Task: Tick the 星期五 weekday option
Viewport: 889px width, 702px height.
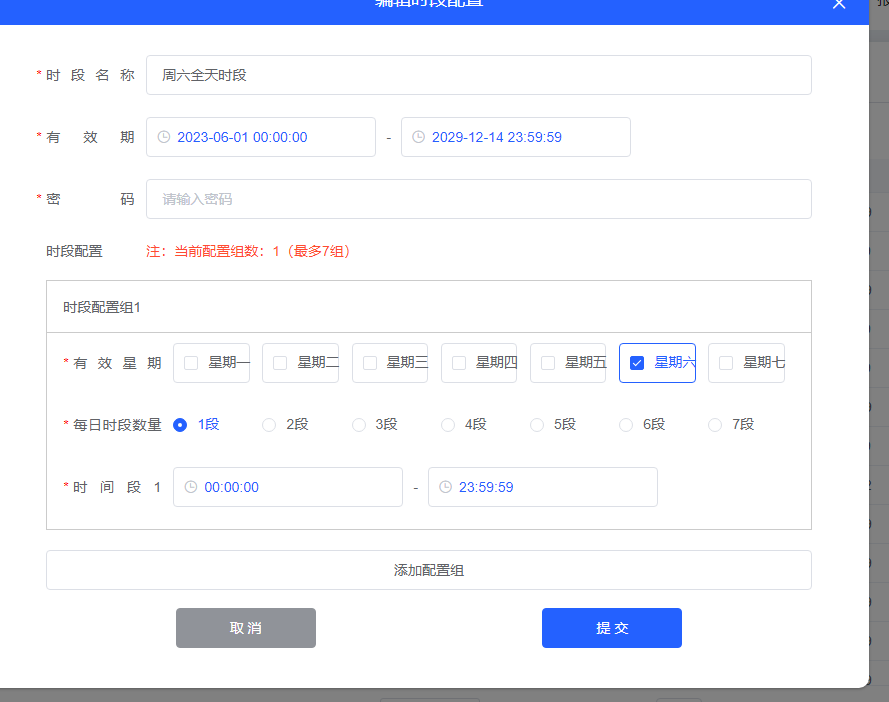Action: coord(548,363)
